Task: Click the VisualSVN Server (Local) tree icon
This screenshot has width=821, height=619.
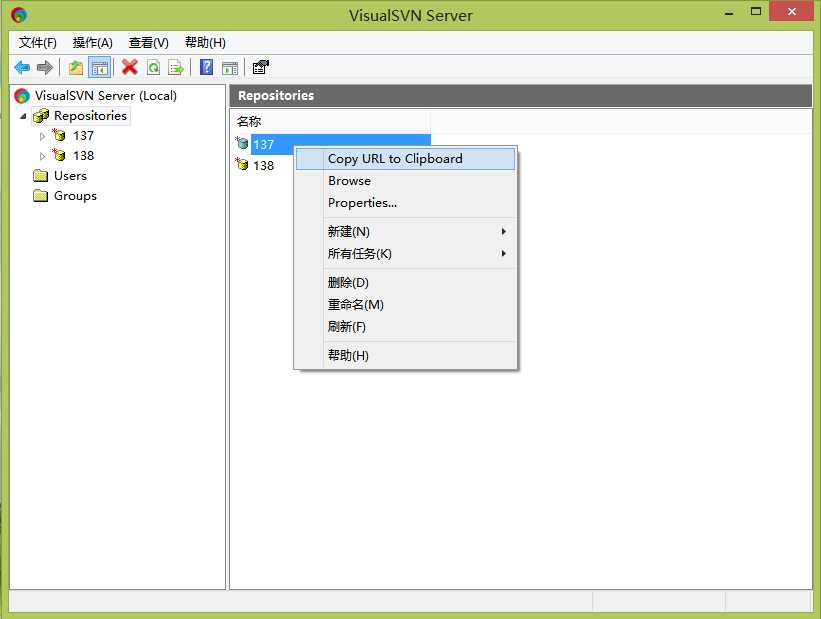Action: [x=22, y=96]
